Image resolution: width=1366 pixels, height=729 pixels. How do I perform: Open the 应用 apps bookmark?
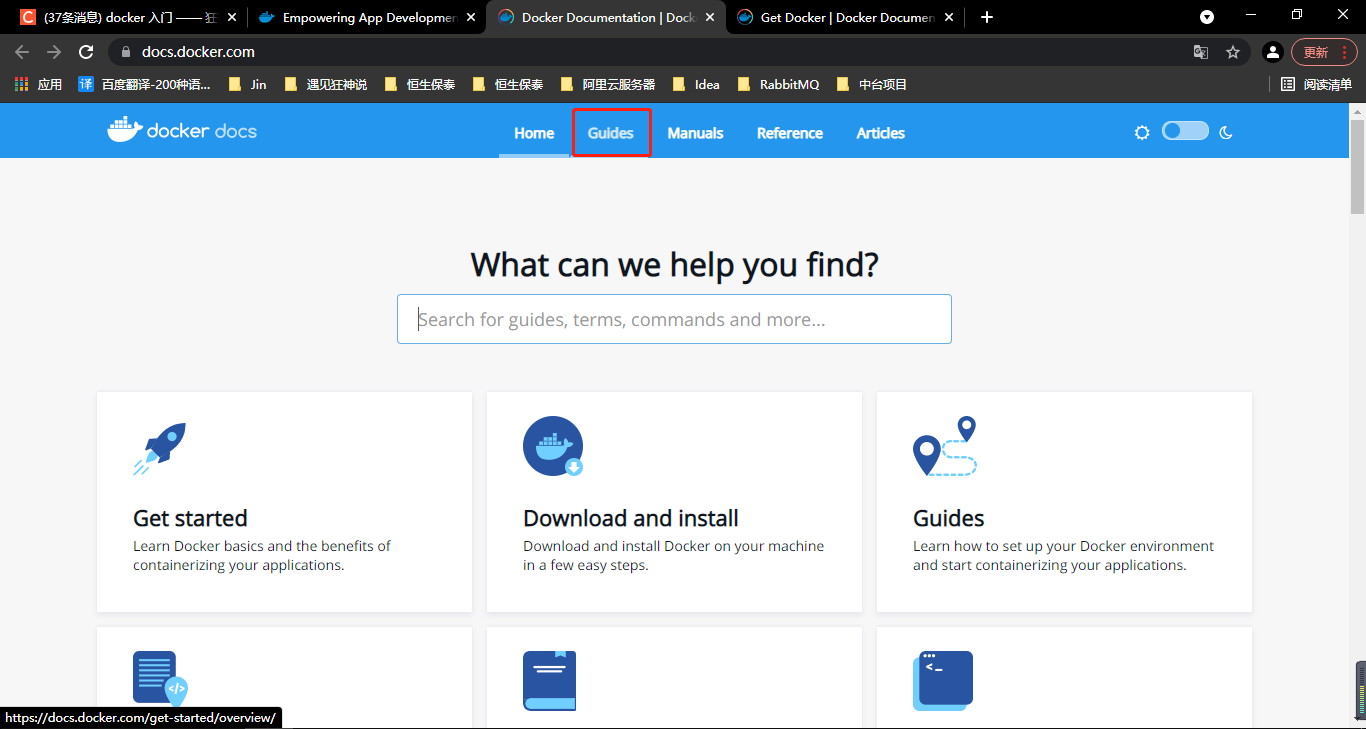point(38,85)
